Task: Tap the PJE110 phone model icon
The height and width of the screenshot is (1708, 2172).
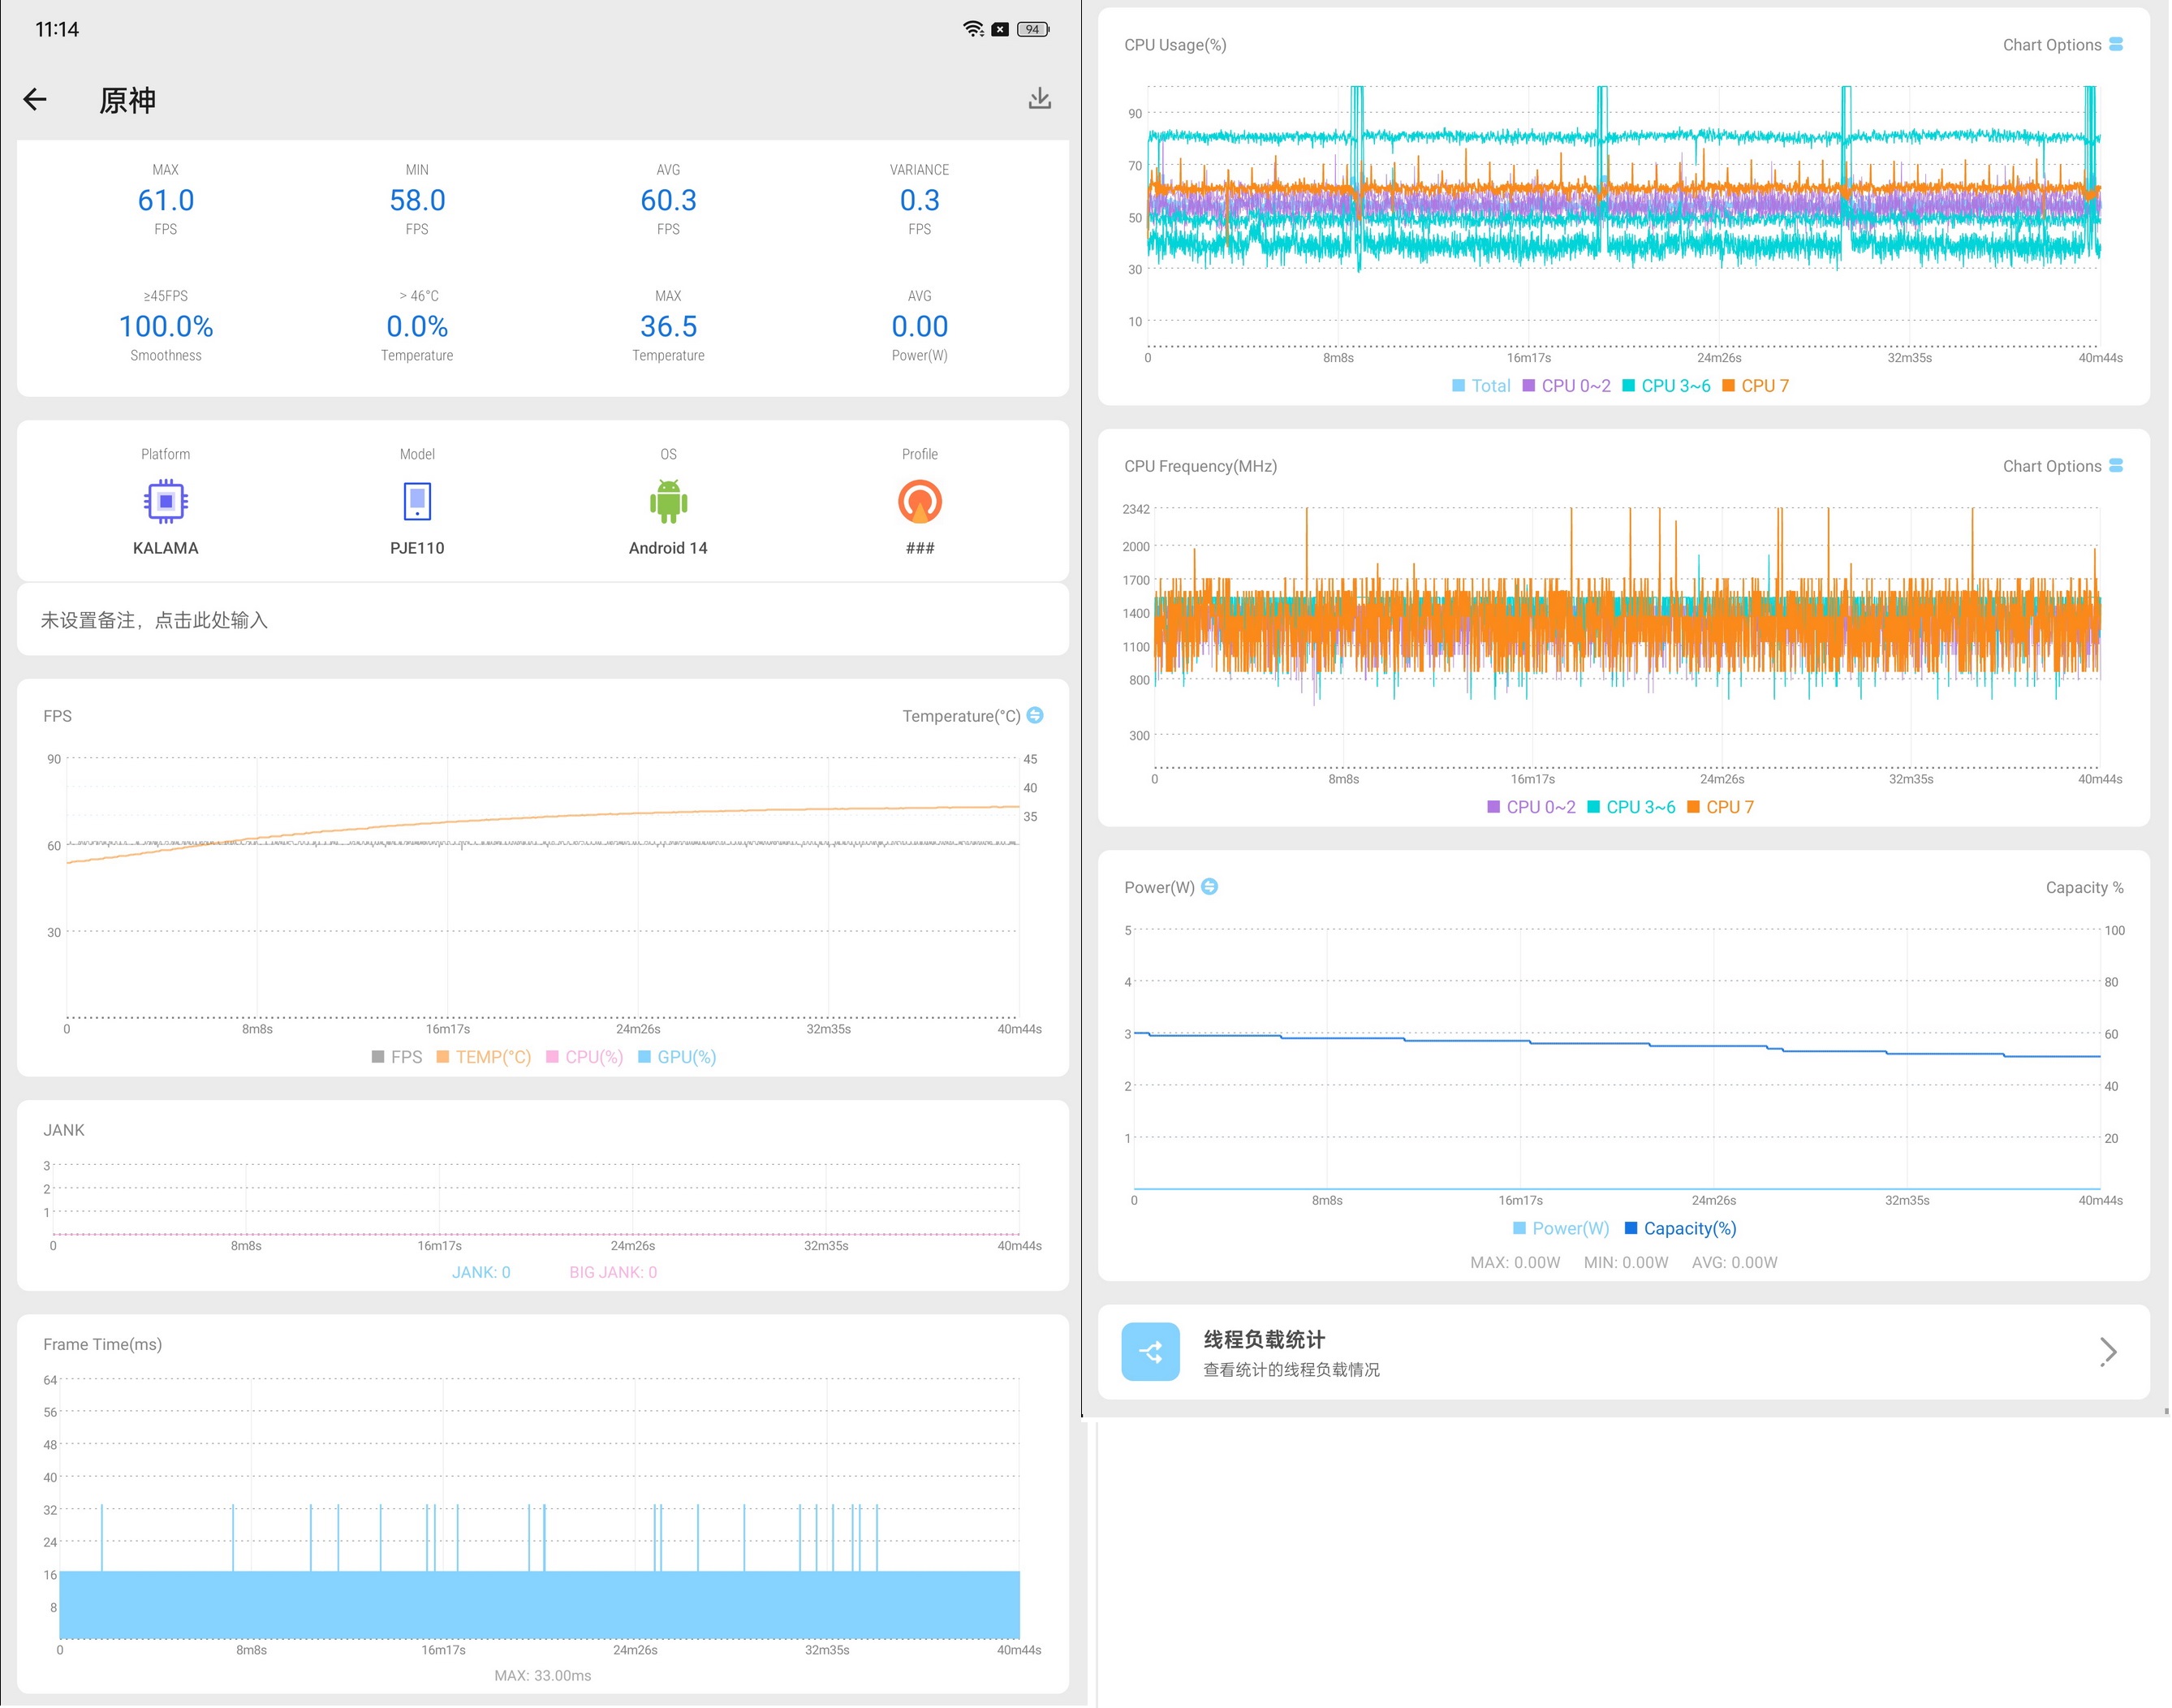Action: coord(417,501)
